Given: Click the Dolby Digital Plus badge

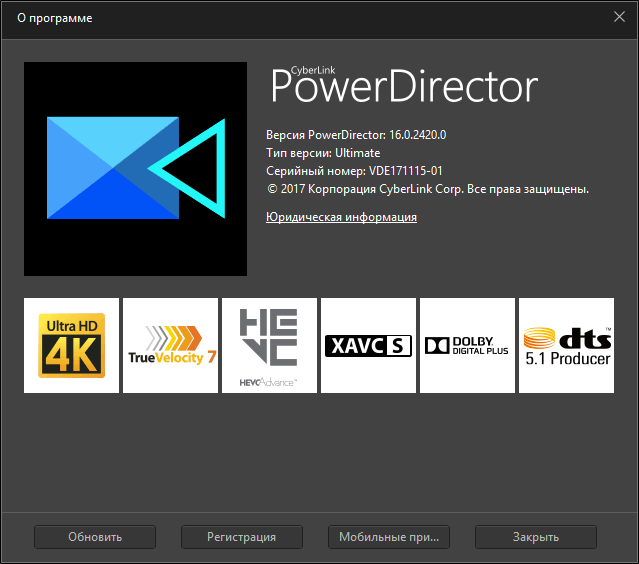Looking at the screenshot, I should (x=467, y=345).
